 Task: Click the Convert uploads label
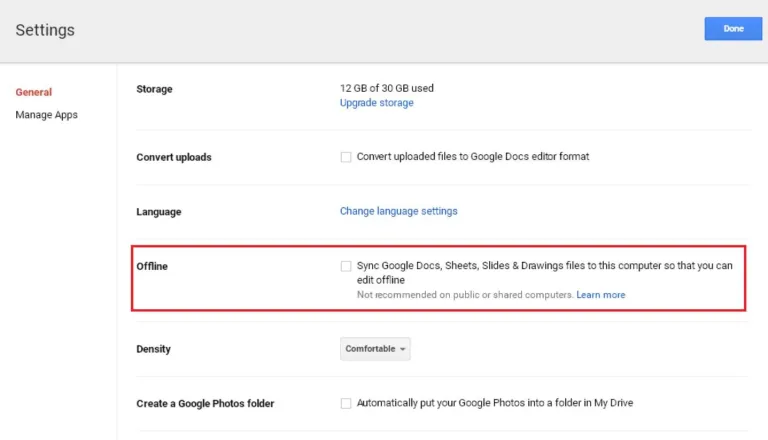click(174, 157)
